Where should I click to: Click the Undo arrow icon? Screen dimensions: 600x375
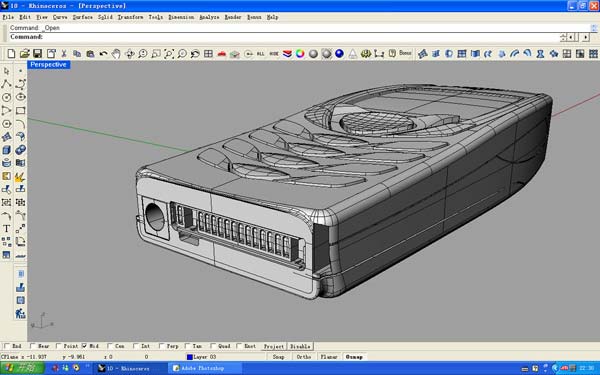pyautogui.click(x=103, y=54)
